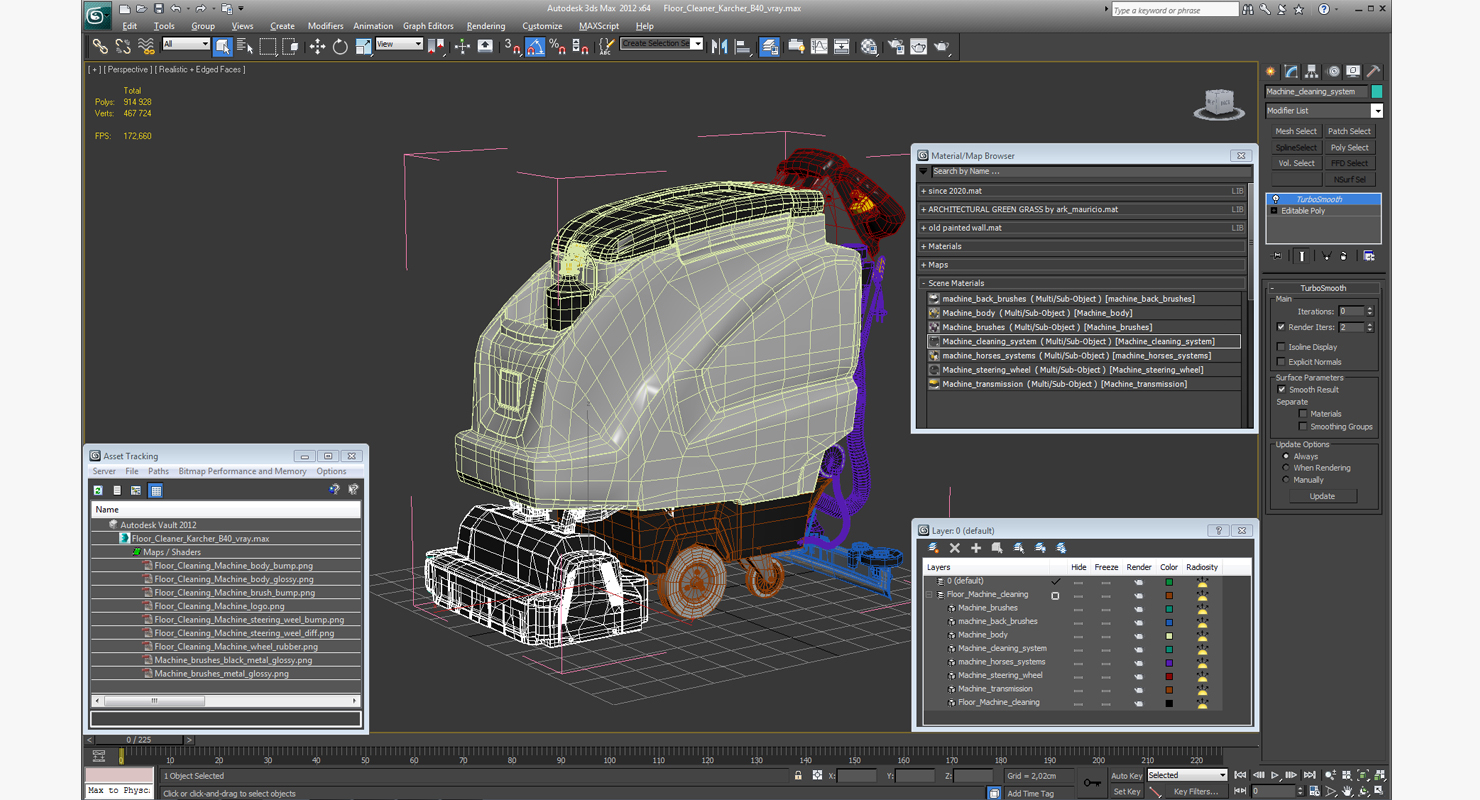Screen dimensions: 1480x800
Task: Expand the Maps group in browser
Action: pyautogui.click(x=1082, y=265)
